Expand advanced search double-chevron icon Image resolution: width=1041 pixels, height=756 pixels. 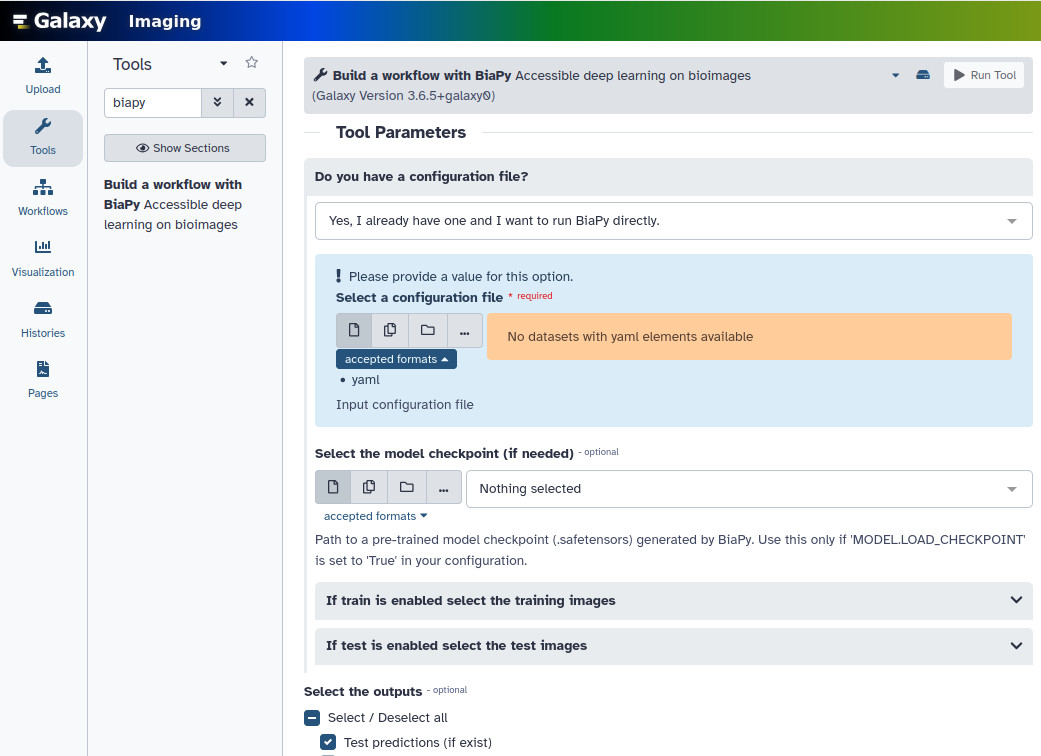tap(217, 102)
